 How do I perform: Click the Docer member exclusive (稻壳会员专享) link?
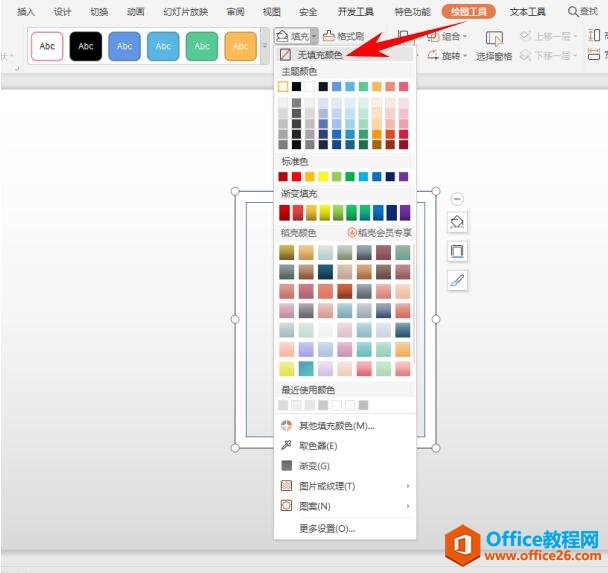coord(380,233)
